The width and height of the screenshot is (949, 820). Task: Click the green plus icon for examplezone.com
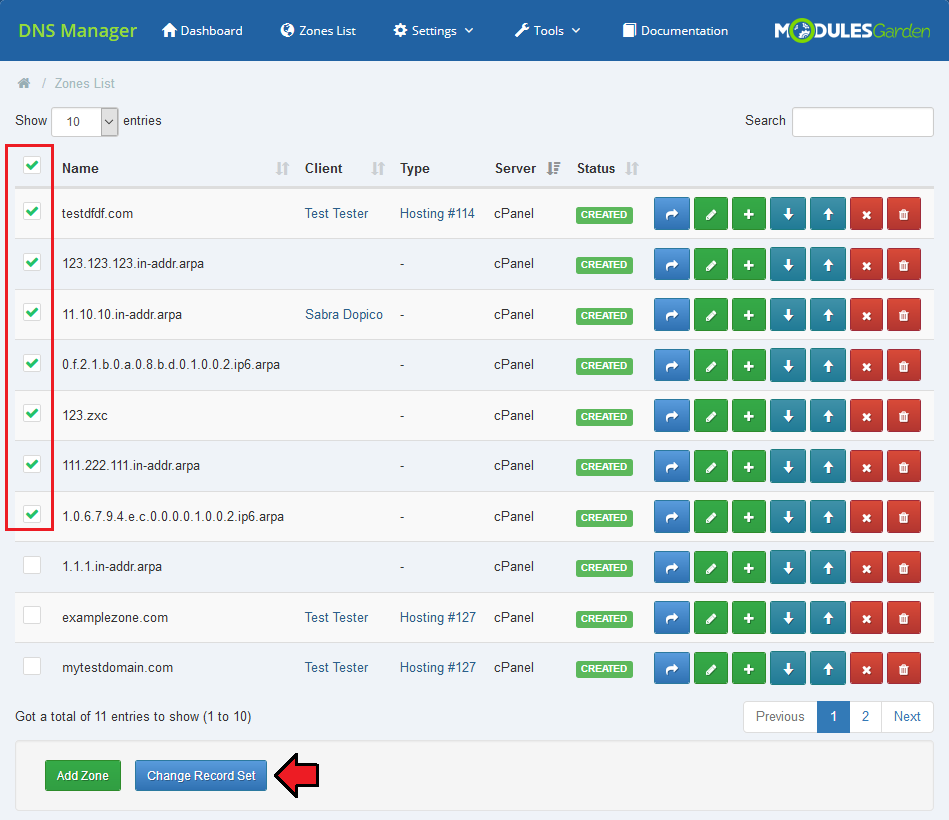749,618
